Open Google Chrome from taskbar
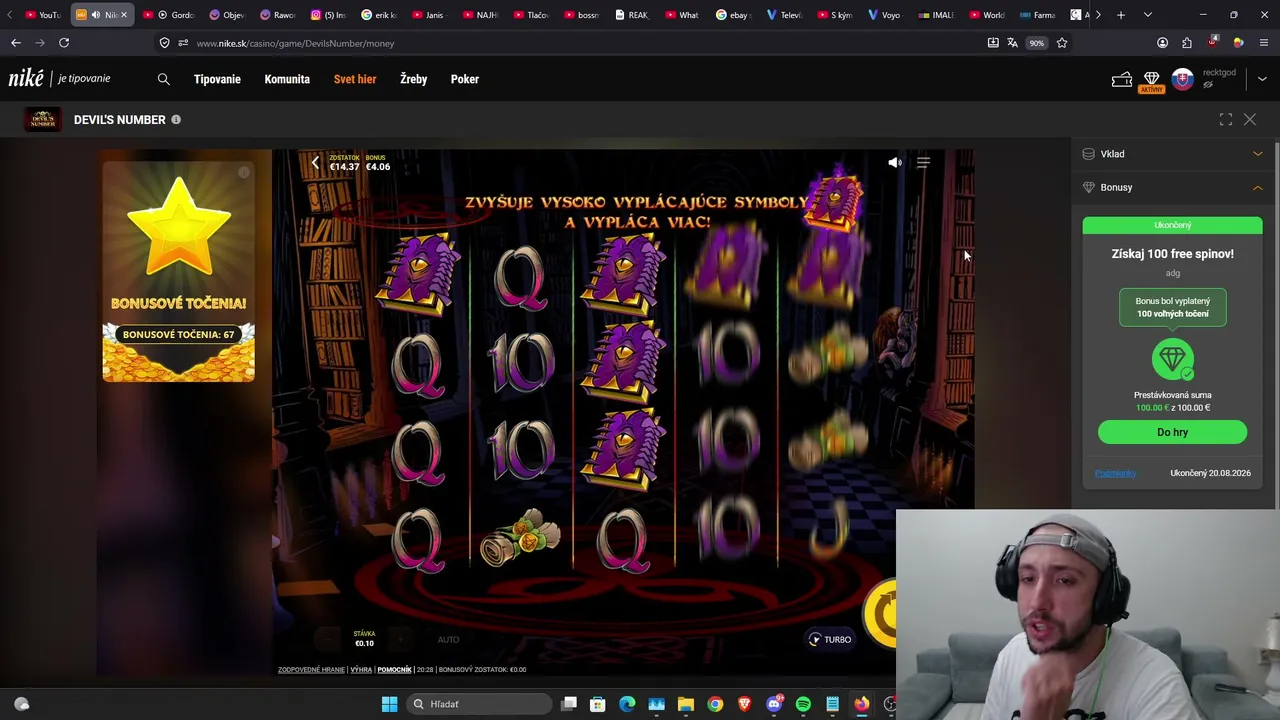The height and width of the screenshot is (720, 1280). pos(715,704)
